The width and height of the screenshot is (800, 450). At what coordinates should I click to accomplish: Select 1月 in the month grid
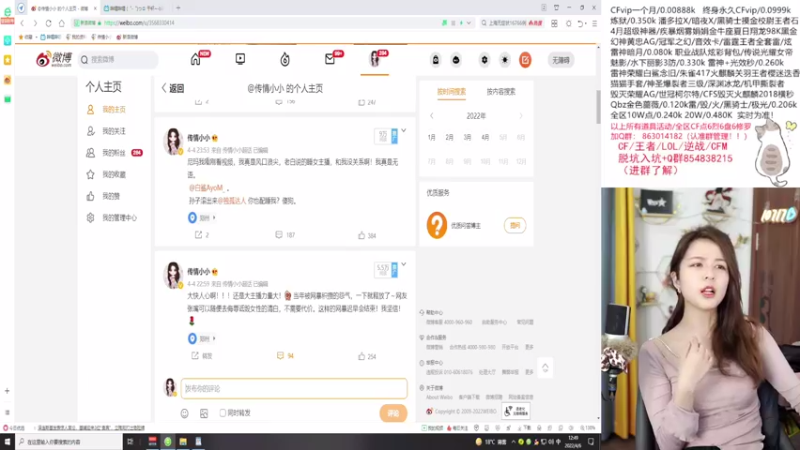[432, 137]
